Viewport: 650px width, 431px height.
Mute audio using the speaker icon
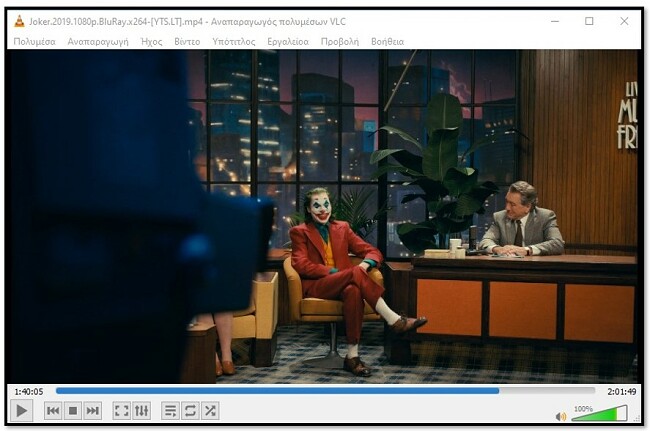click(x=561, y=416)
